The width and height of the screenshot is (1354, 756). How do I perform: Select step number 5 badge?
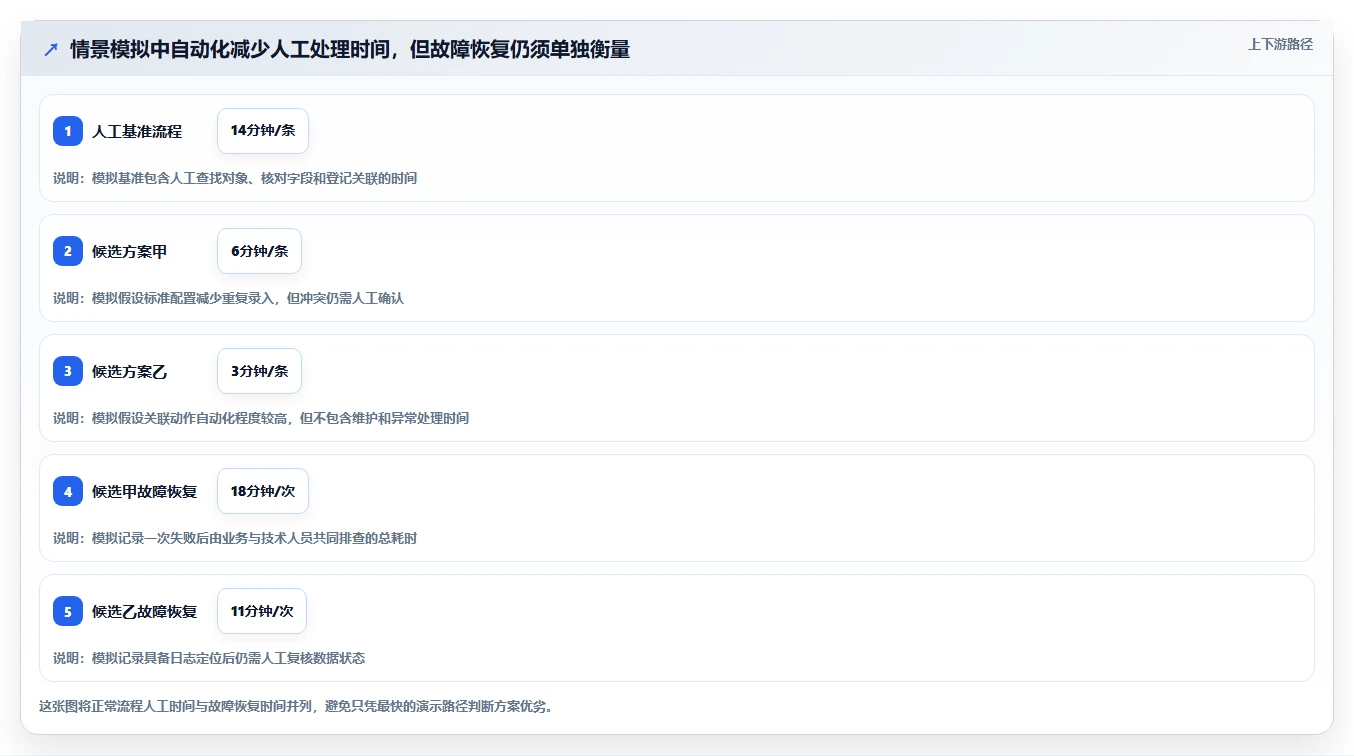point(68,611)
